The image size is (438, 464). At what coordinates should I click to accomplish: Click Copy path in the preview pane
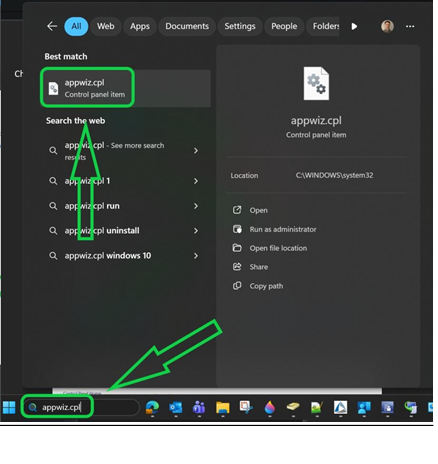266,286
